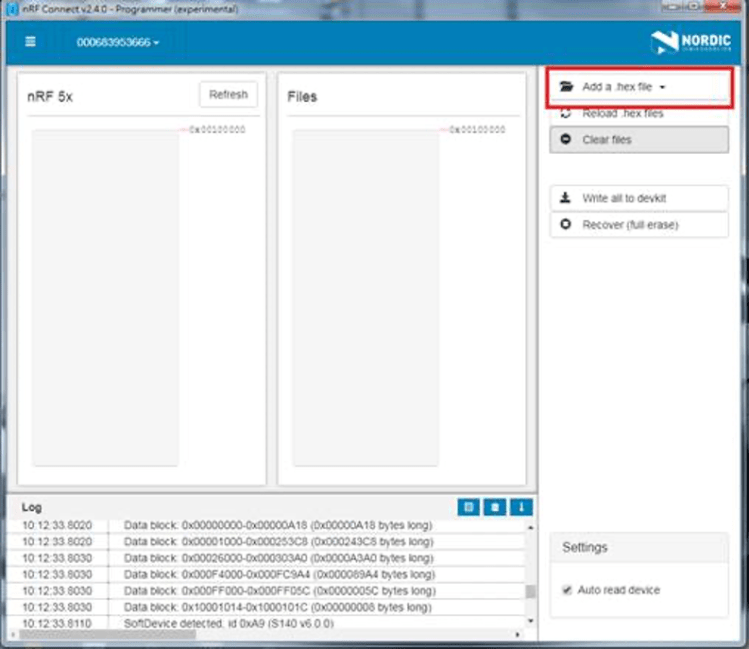The image size is (749, 649).
Task: Open the hamburger main menu
Action: coord(30,42)
